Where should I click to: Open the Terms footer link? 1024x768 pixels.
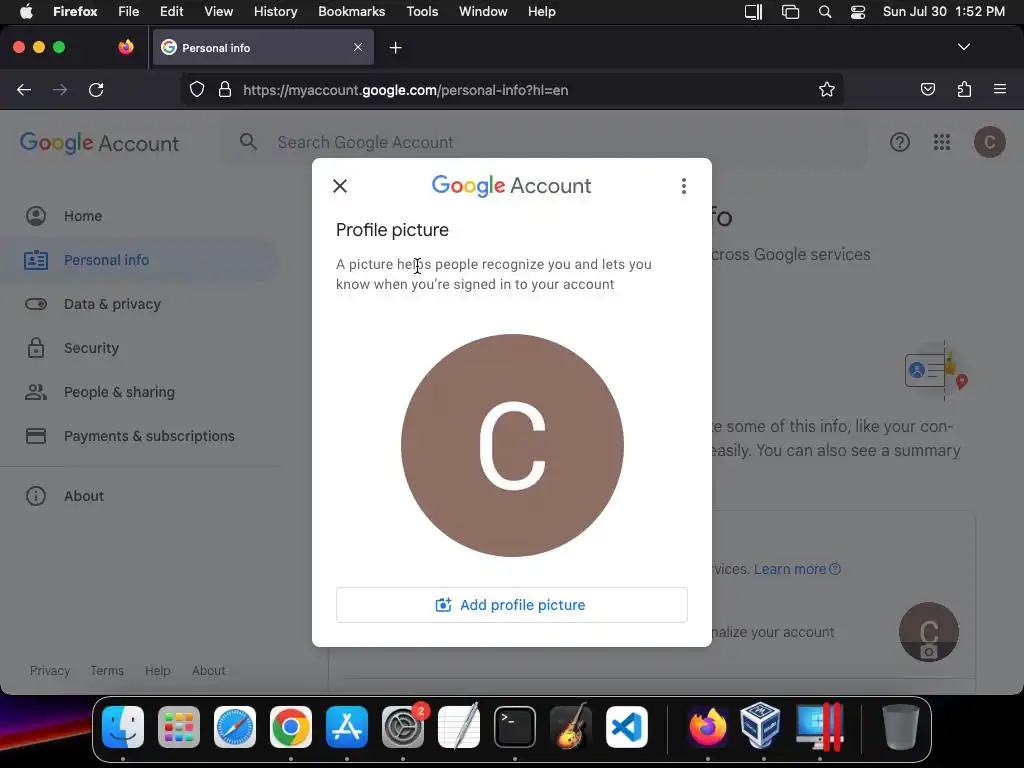[107, 671]
